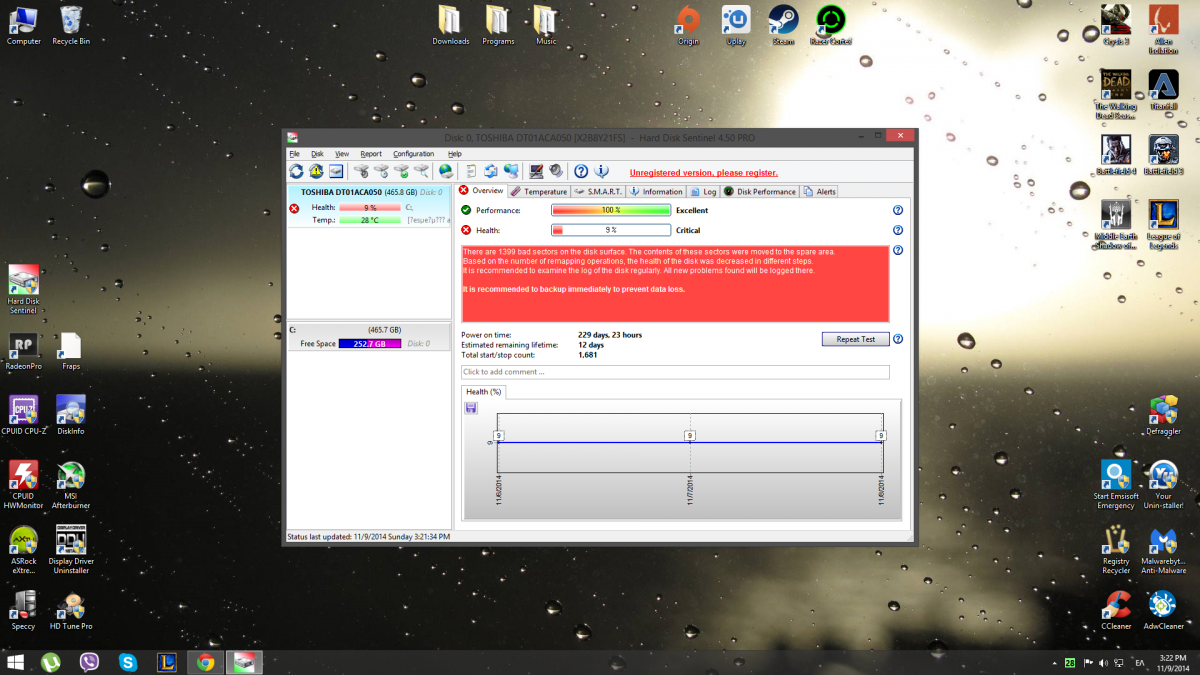
Task: Click the Refresh disk status toolbar icon
Action: pyautogui.click(x=297, y=171)
